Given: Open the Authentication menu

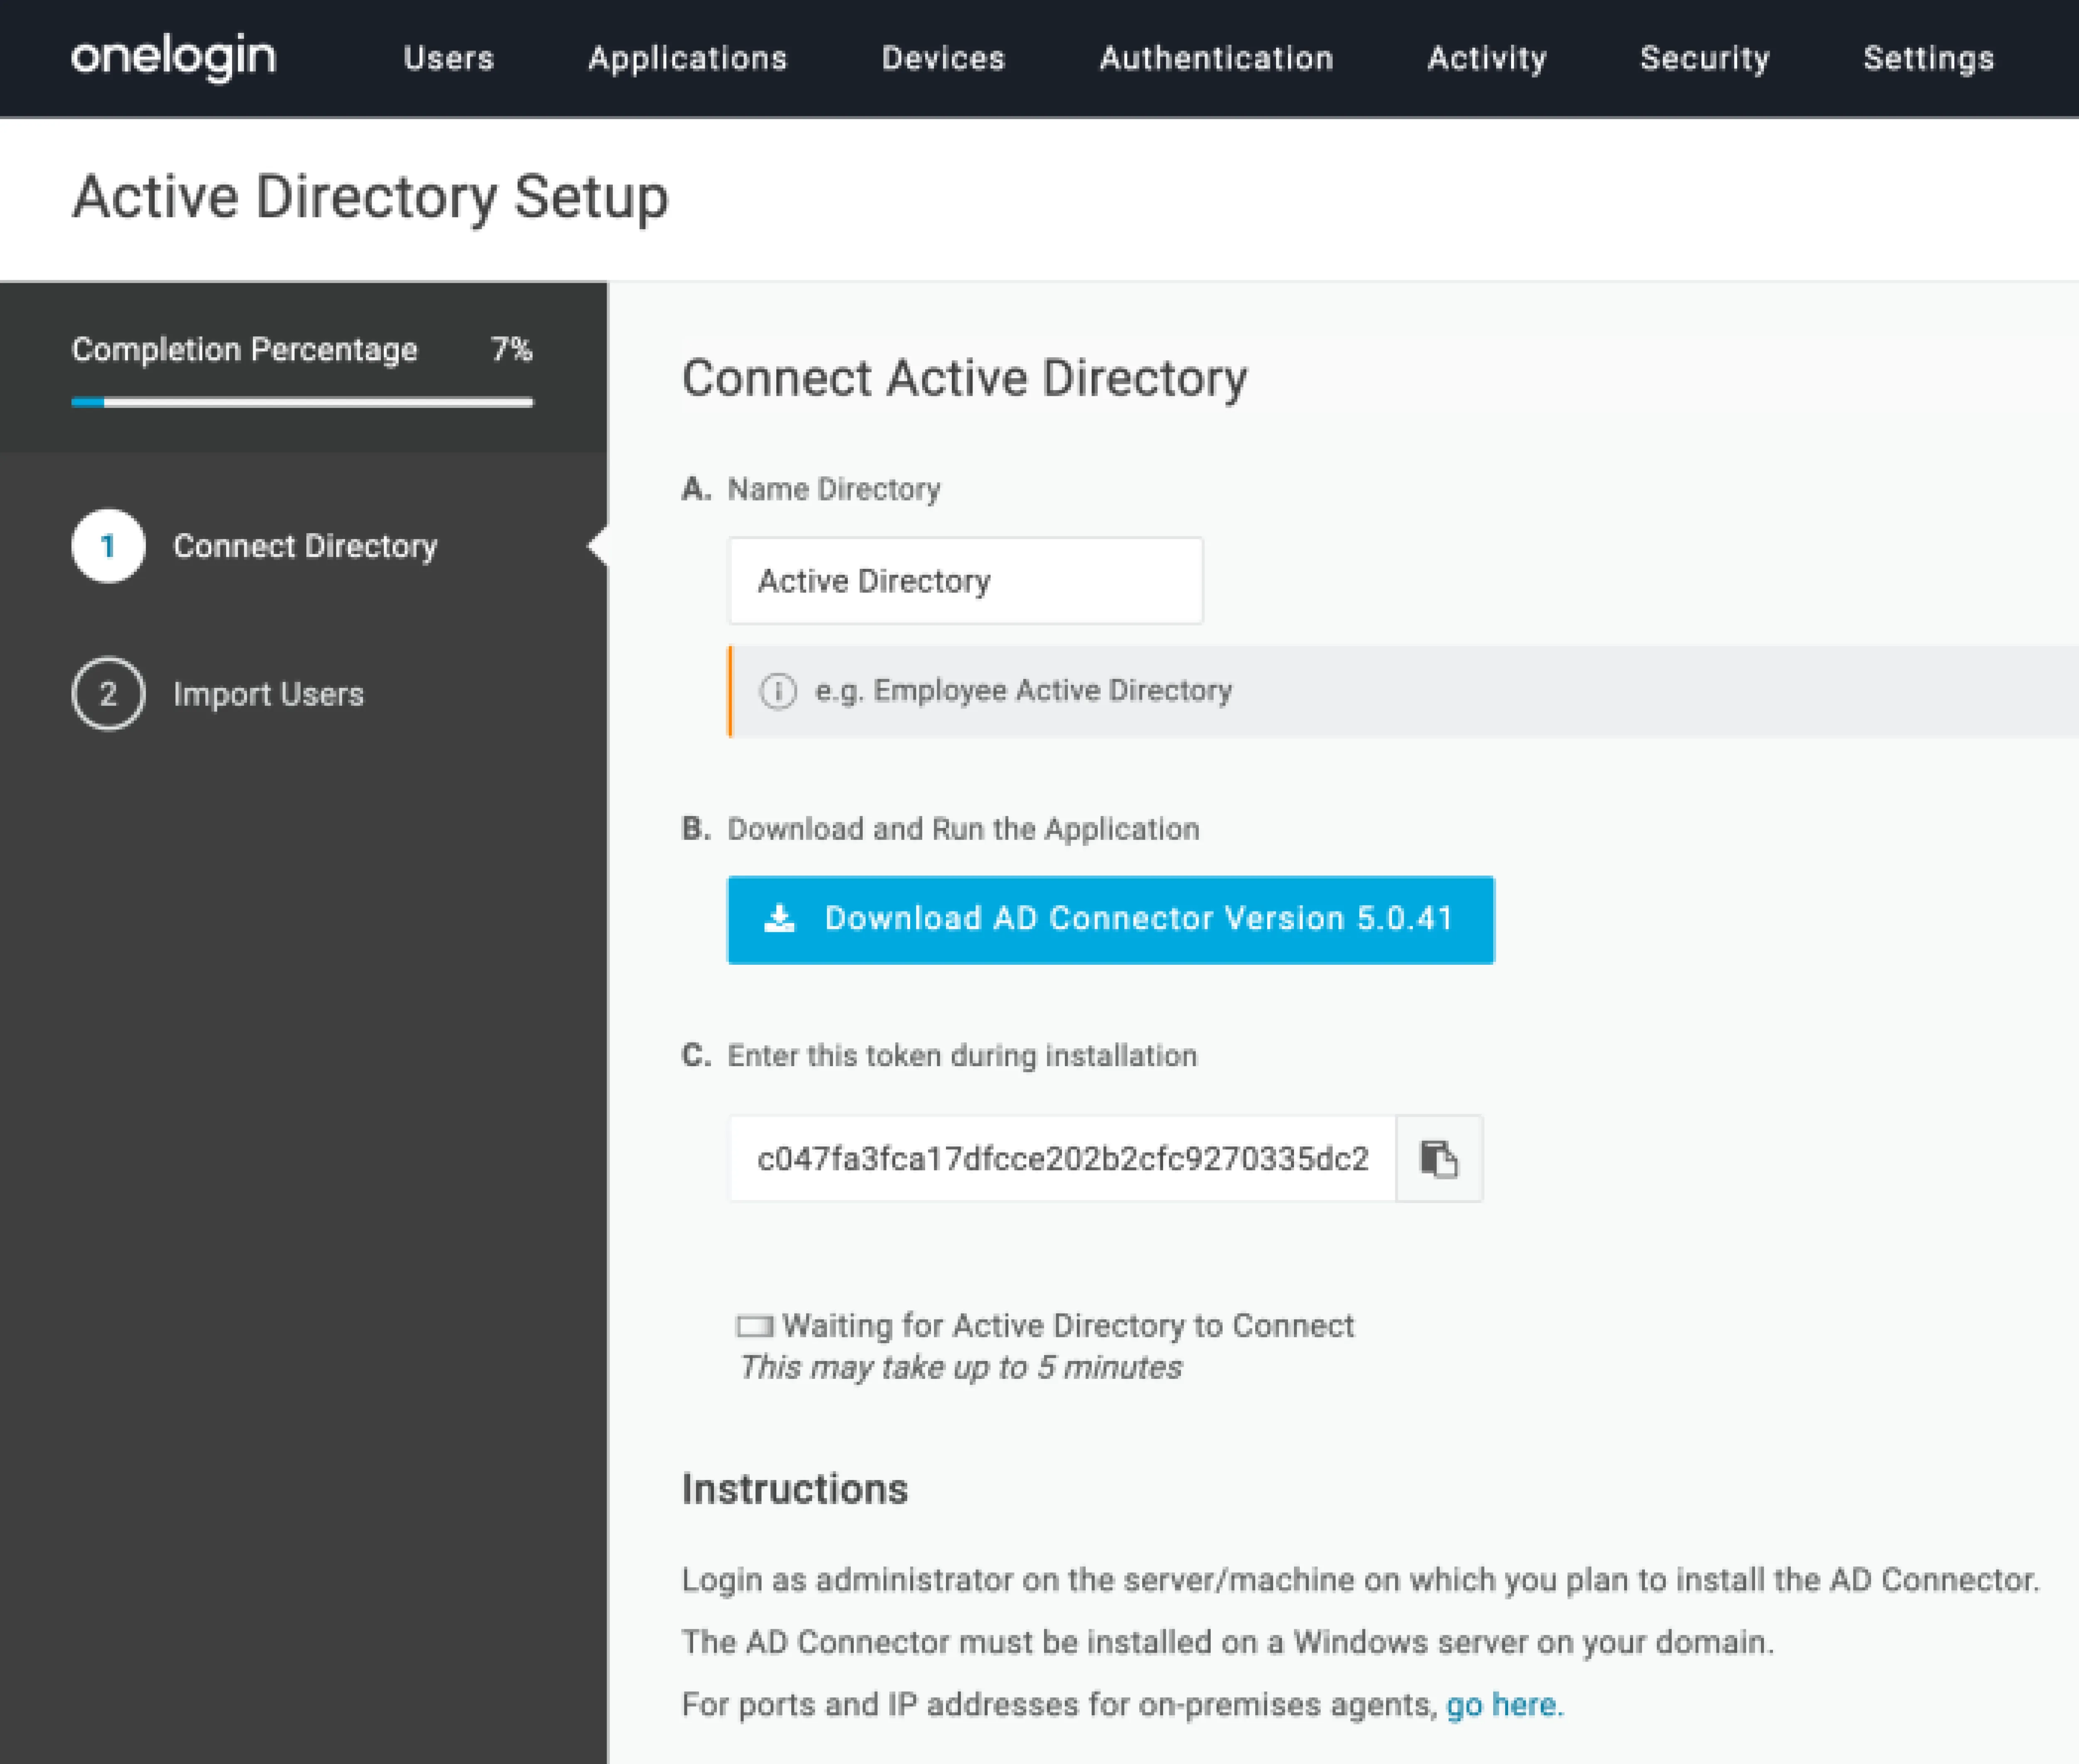Looking at the screenshot, I should point(1216,58).
